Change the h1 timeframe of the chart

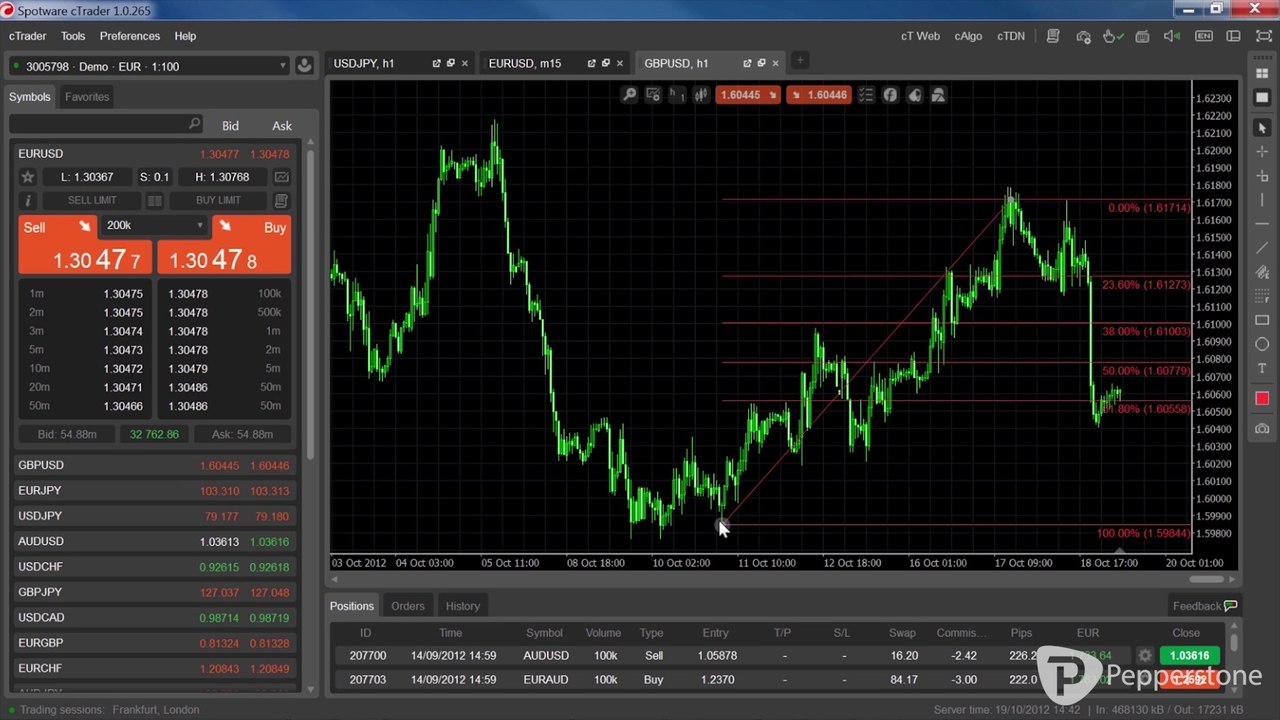click(677, 95)
